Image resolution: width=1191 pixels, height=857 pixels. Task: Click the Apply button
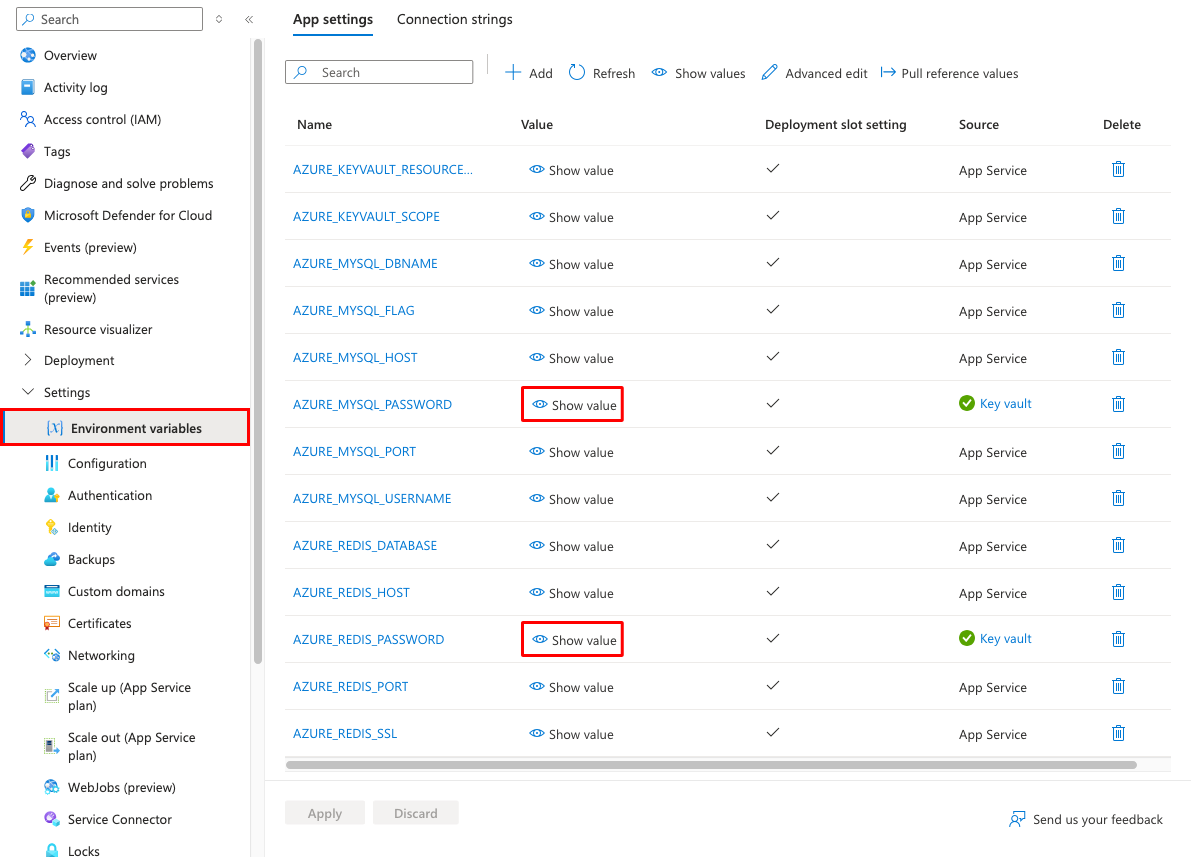pos(325,813)
